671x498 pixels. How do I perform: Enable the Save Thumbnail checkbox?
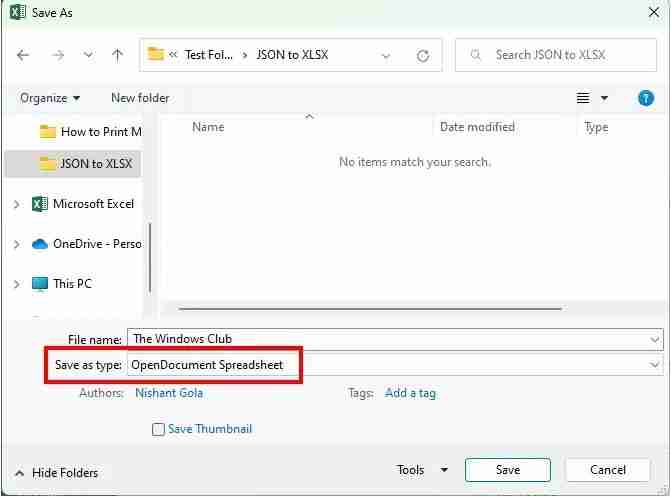[158, 429]
